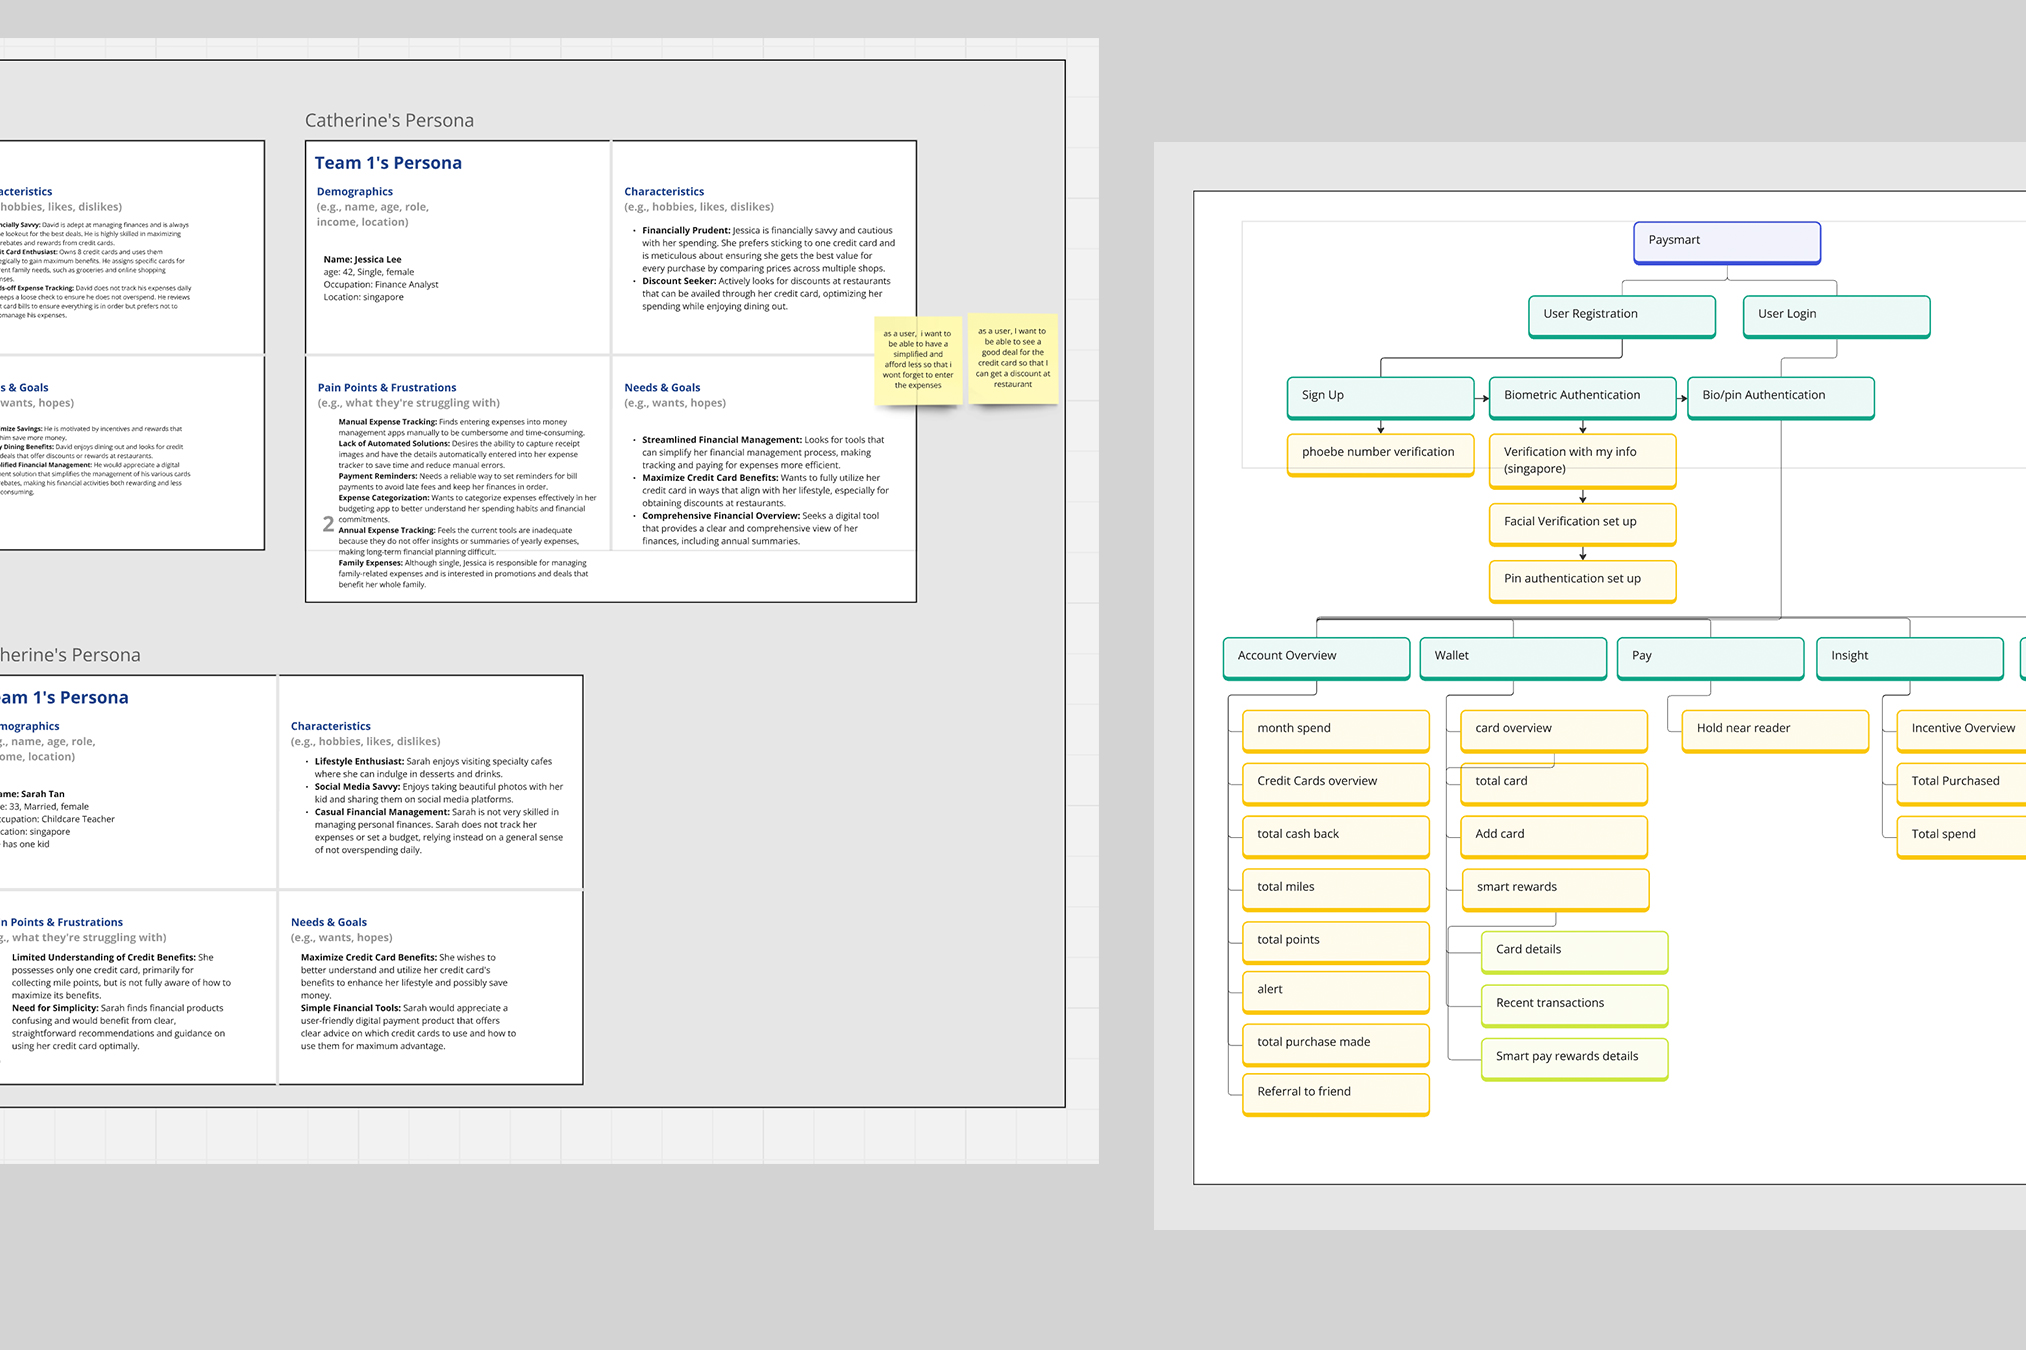Select the smart rewards node
This screenshot has width=2026, height=1350.
[1554, 888]
